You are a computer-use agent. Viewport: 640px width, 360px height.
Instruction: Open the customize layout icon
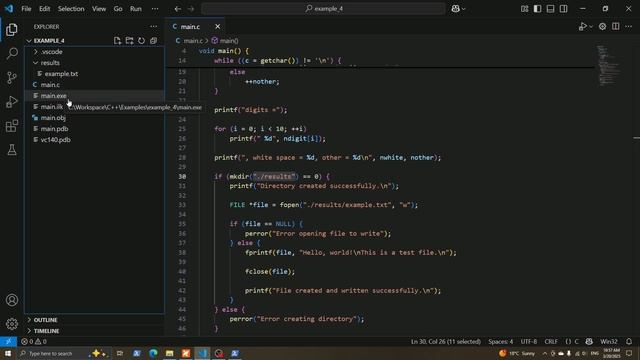pos(524,9)
